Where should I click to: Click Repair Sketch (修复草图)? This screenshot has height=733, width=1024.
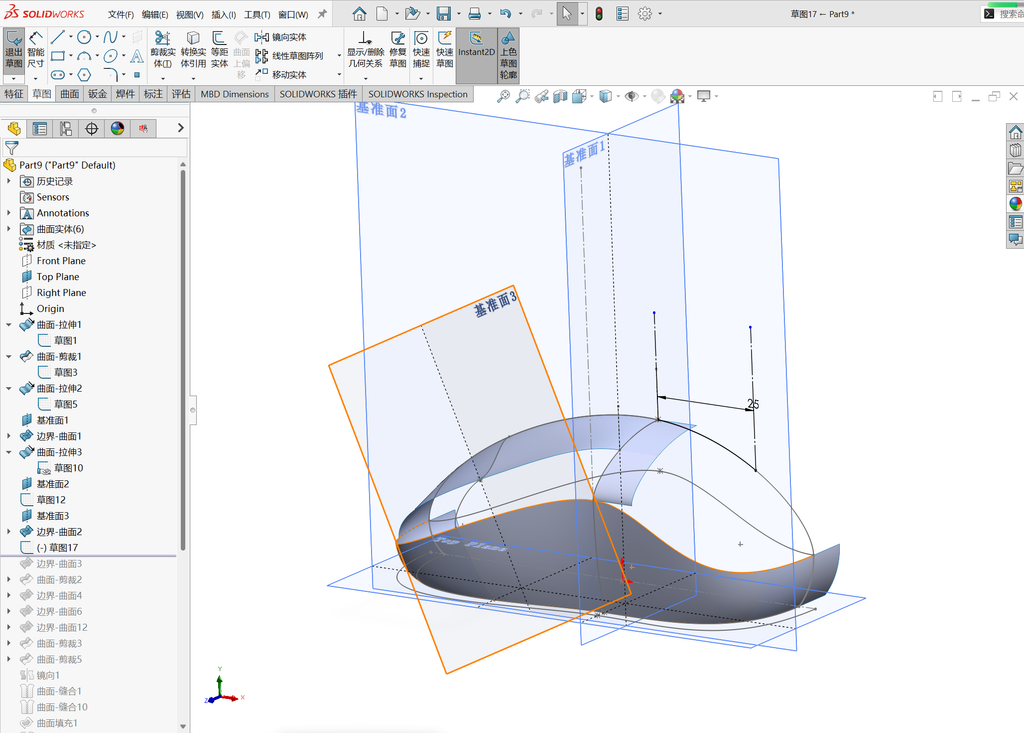tap(398, 50)
